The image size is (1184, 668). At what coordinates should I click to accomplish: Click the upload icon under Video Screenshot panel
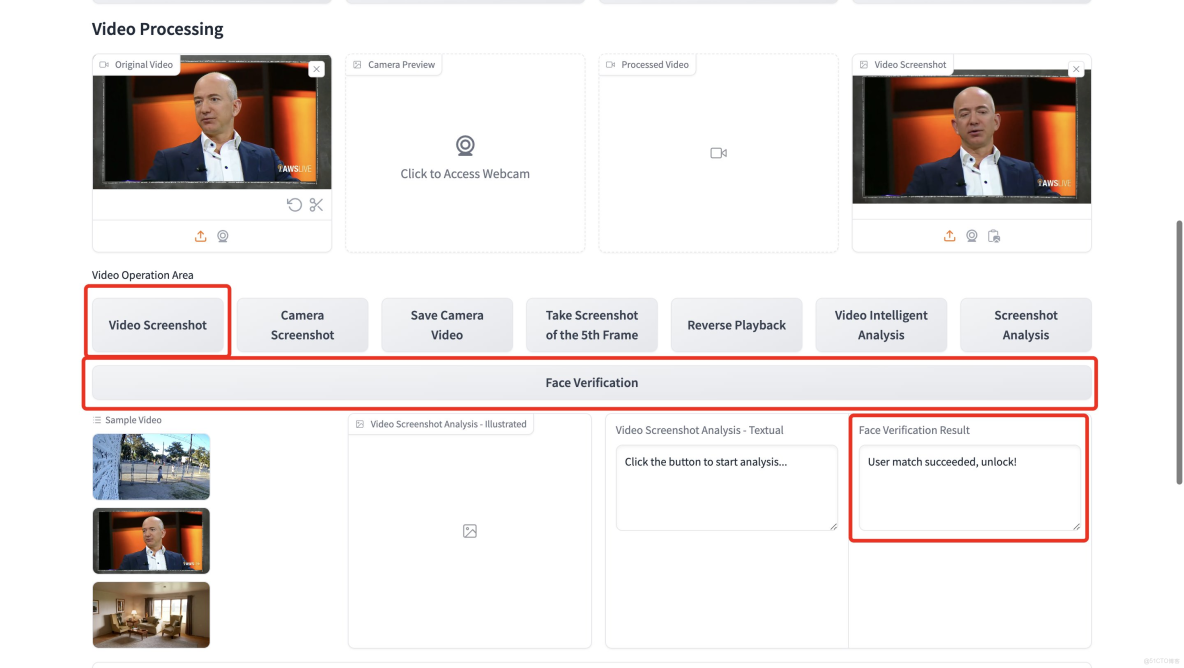(x=949, y=236)
